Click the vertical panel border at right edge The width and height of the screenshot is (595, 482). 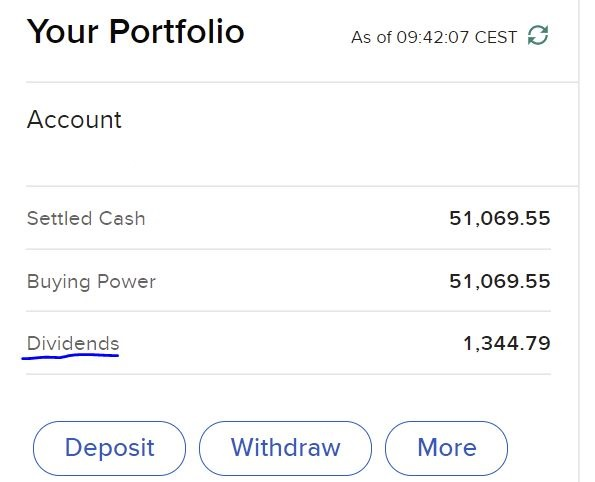[579, 241]
